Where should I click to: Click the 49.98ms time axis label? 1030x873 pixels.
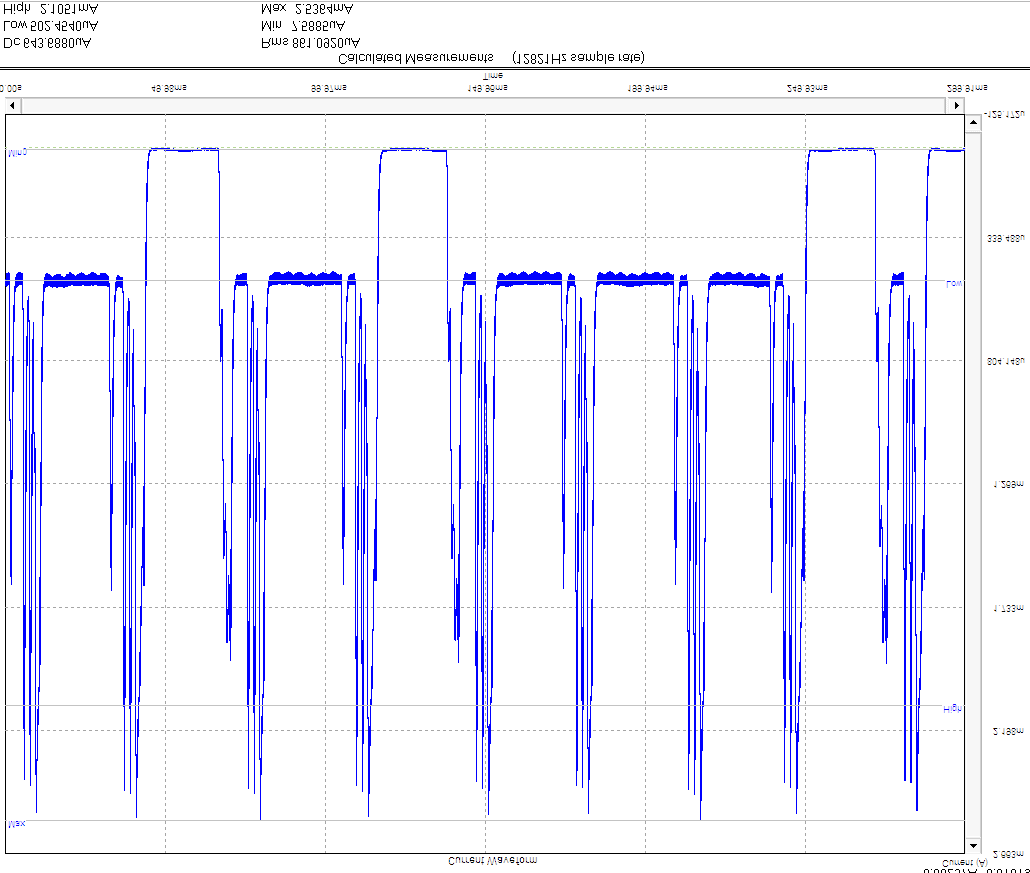tap(169, 87)
